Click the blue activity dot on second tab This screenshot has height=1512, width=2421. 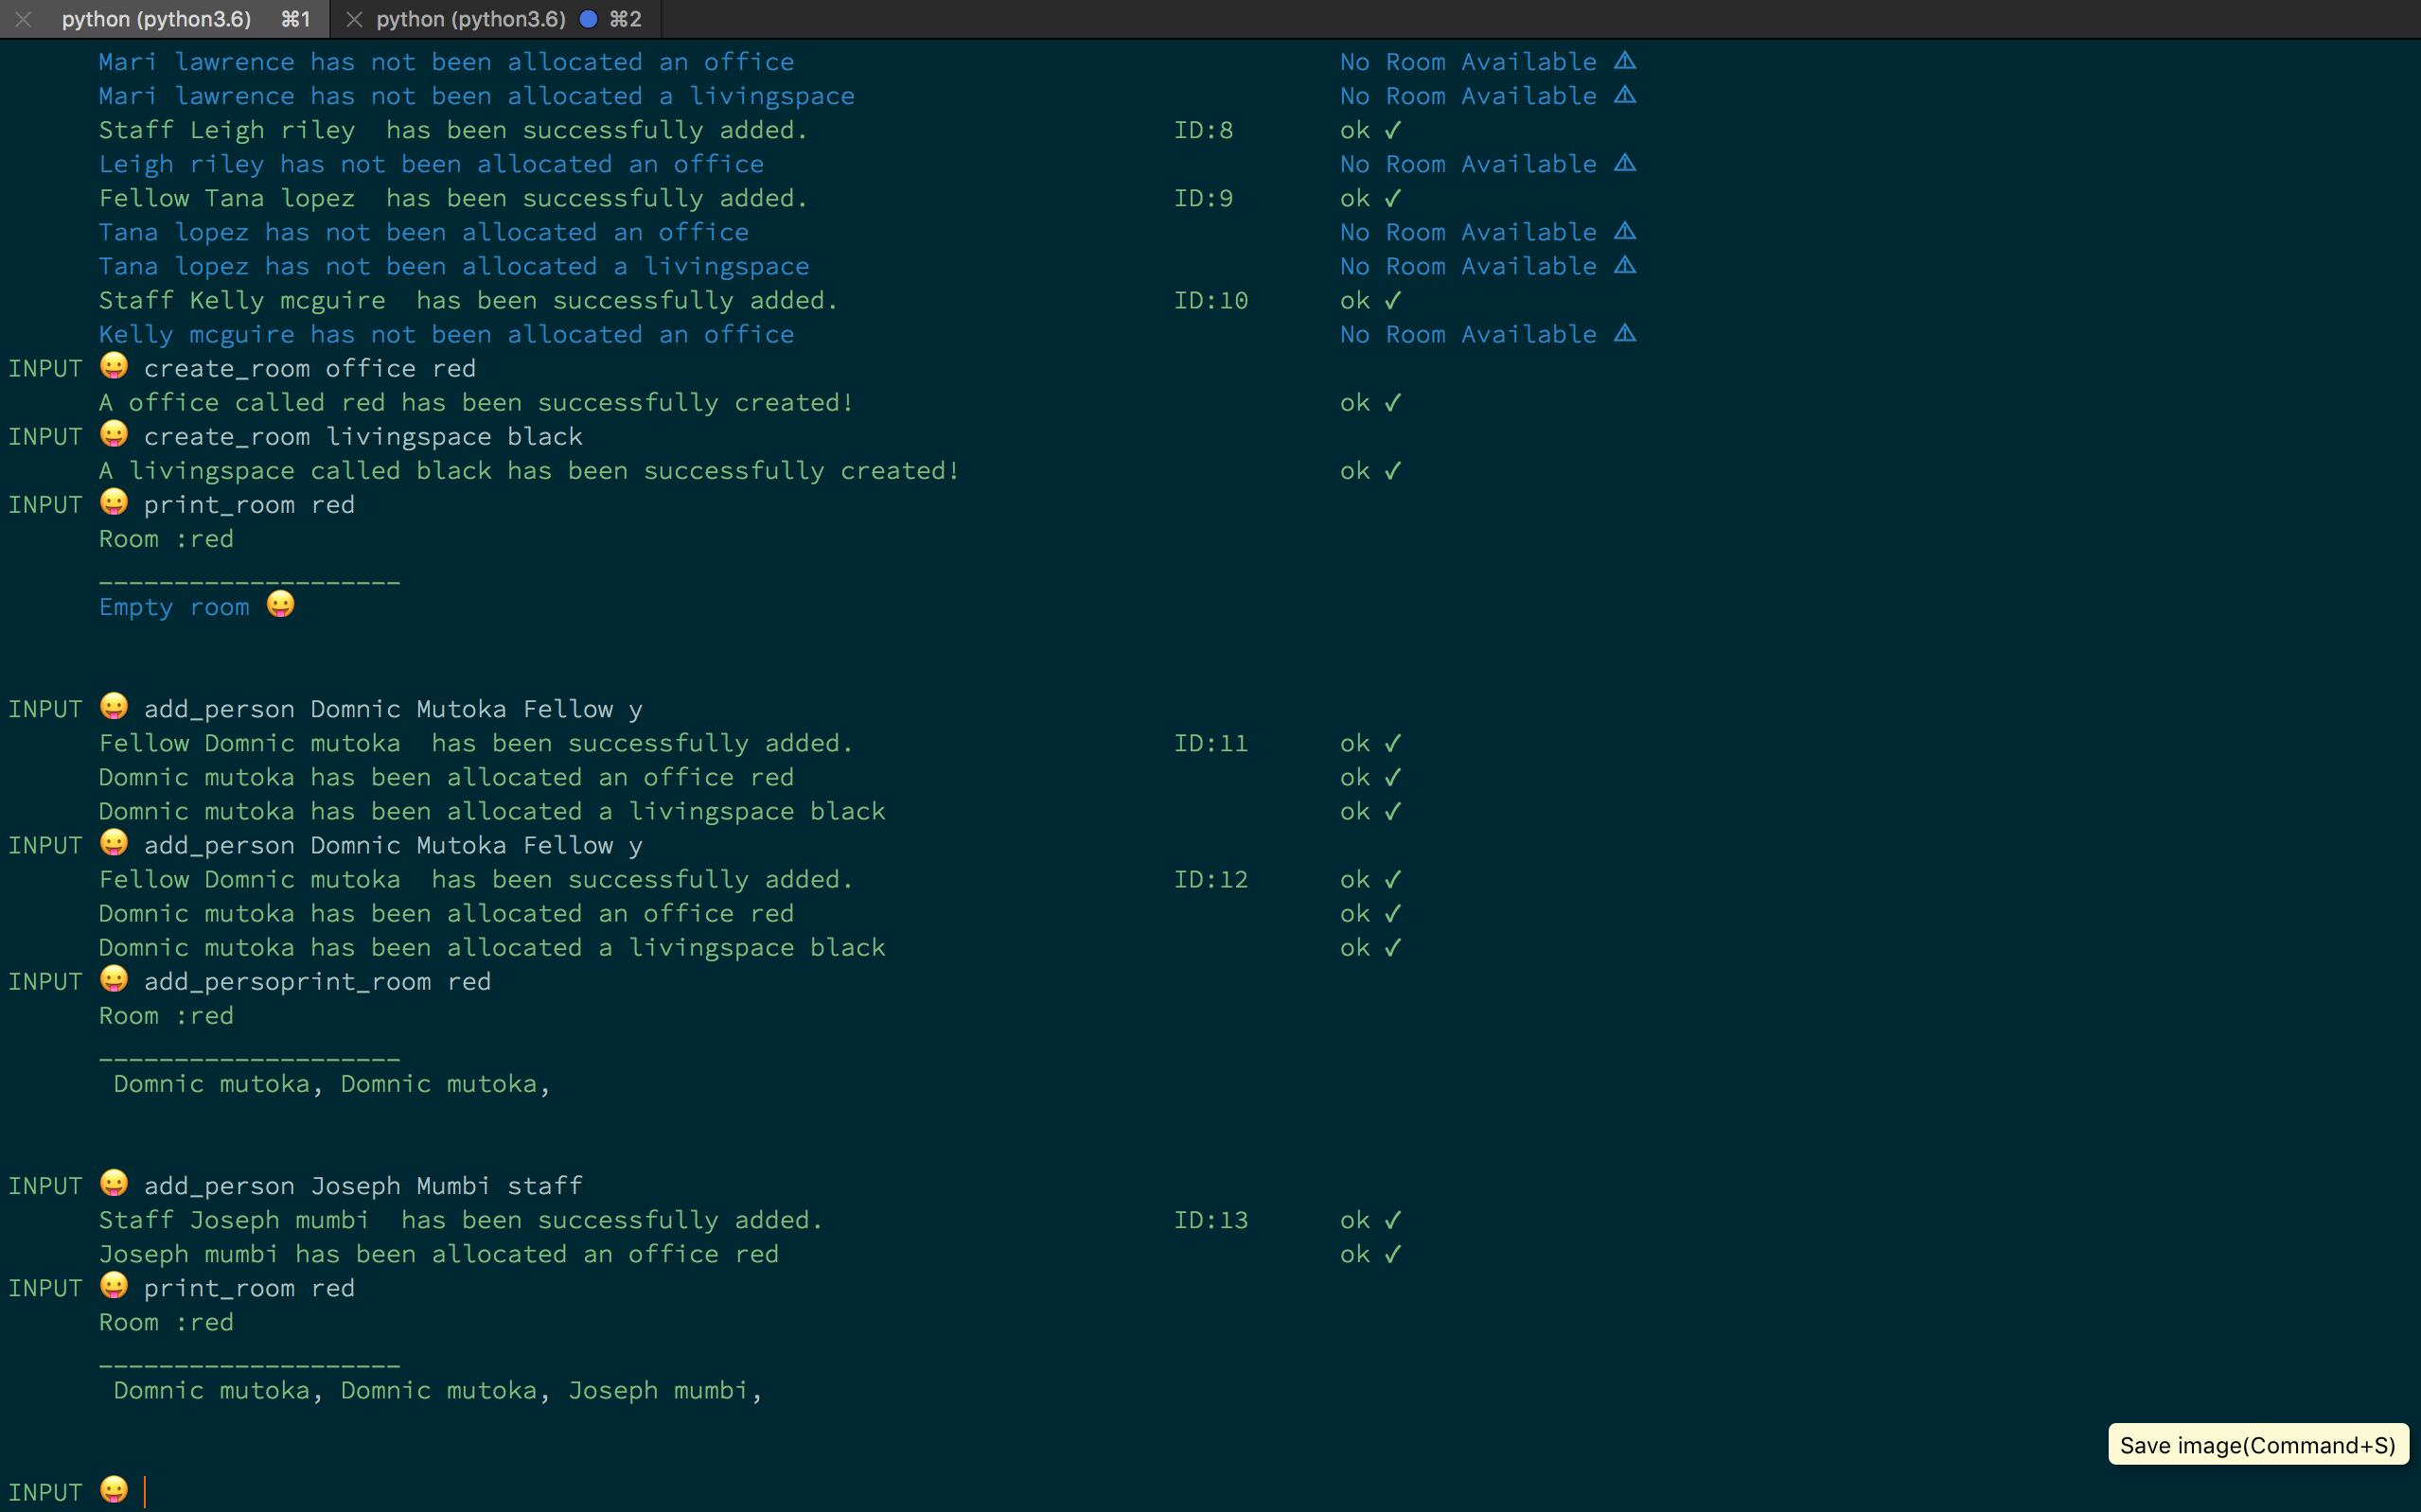pyautogui.click(x=589, y=19)
